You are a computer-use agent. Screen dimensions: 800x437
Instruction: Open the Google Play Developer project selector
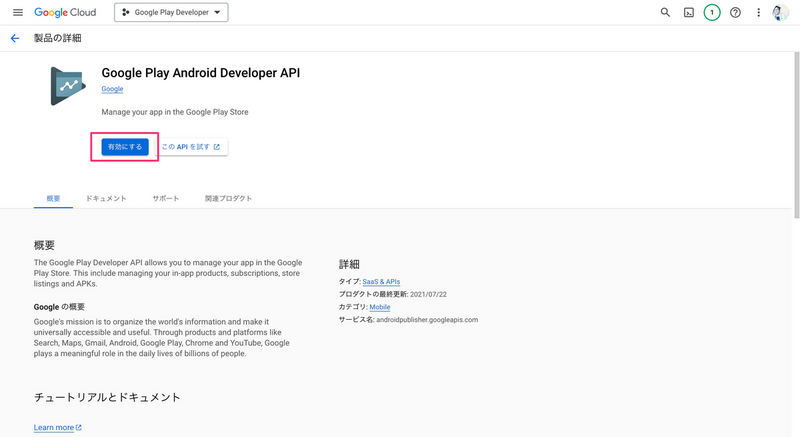171,12
